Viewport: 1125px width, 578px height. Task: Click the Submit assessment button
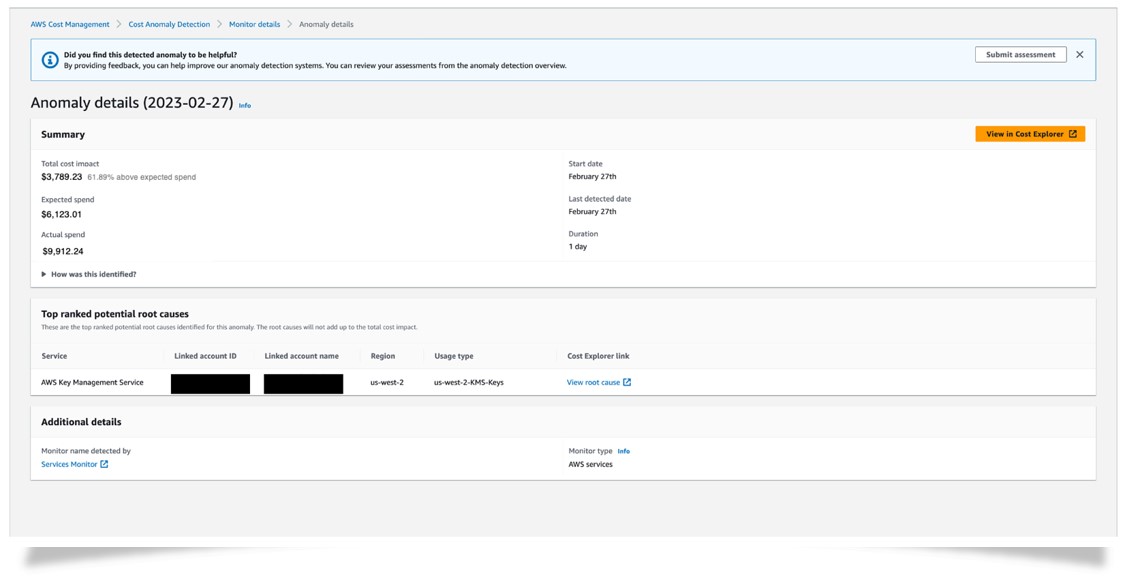[1020, 55]
